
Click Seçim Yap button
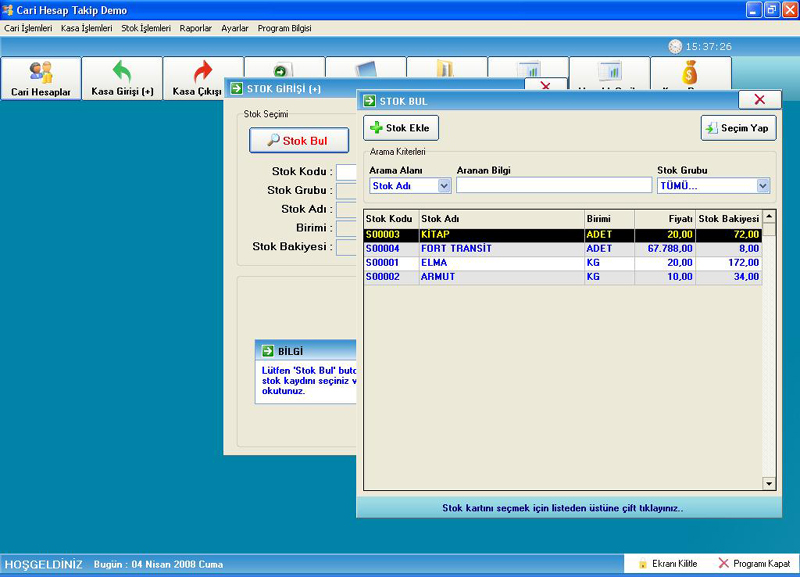pos(739,128)
